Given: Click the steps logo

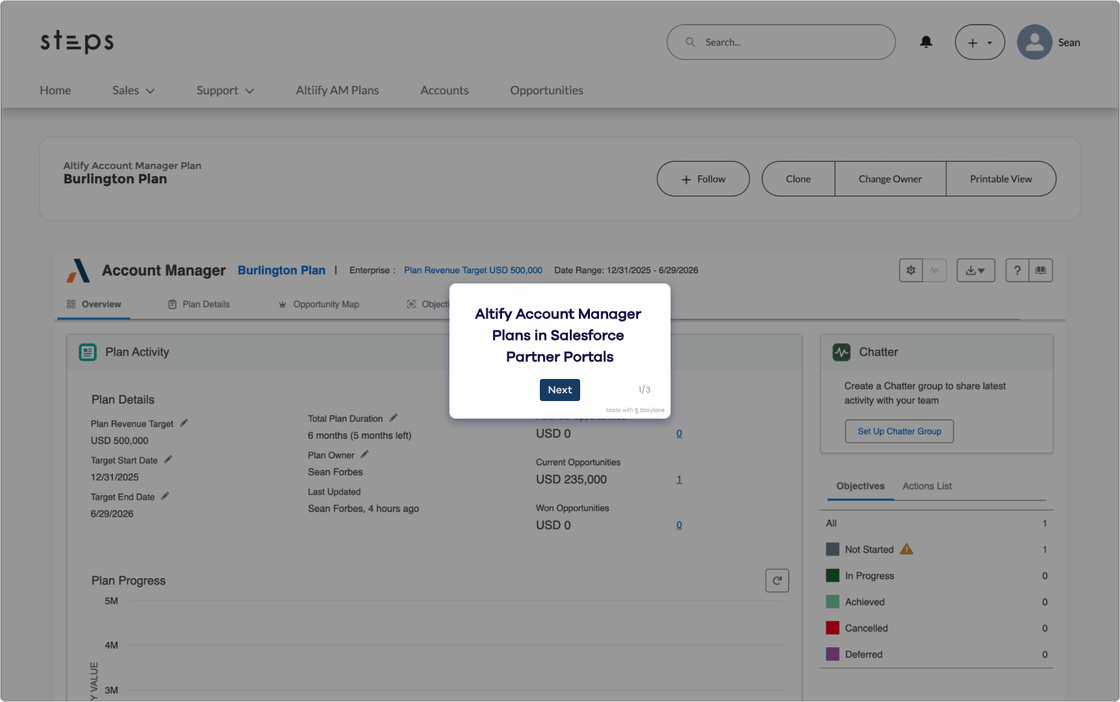Looking at the screenshot, I should pos(77,41).
